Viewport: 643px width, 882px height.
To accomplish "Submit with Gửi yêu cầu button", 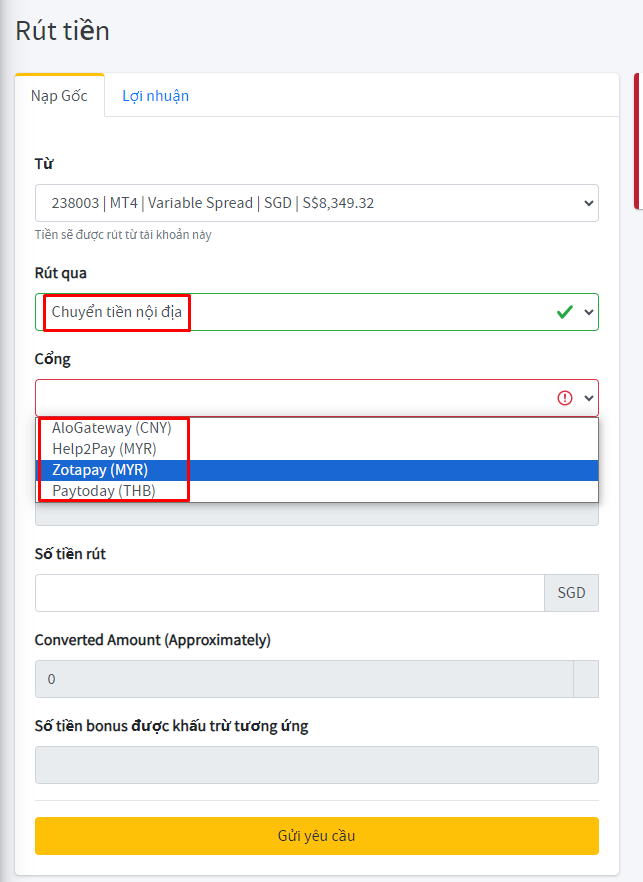I will [x=317, y=836].
